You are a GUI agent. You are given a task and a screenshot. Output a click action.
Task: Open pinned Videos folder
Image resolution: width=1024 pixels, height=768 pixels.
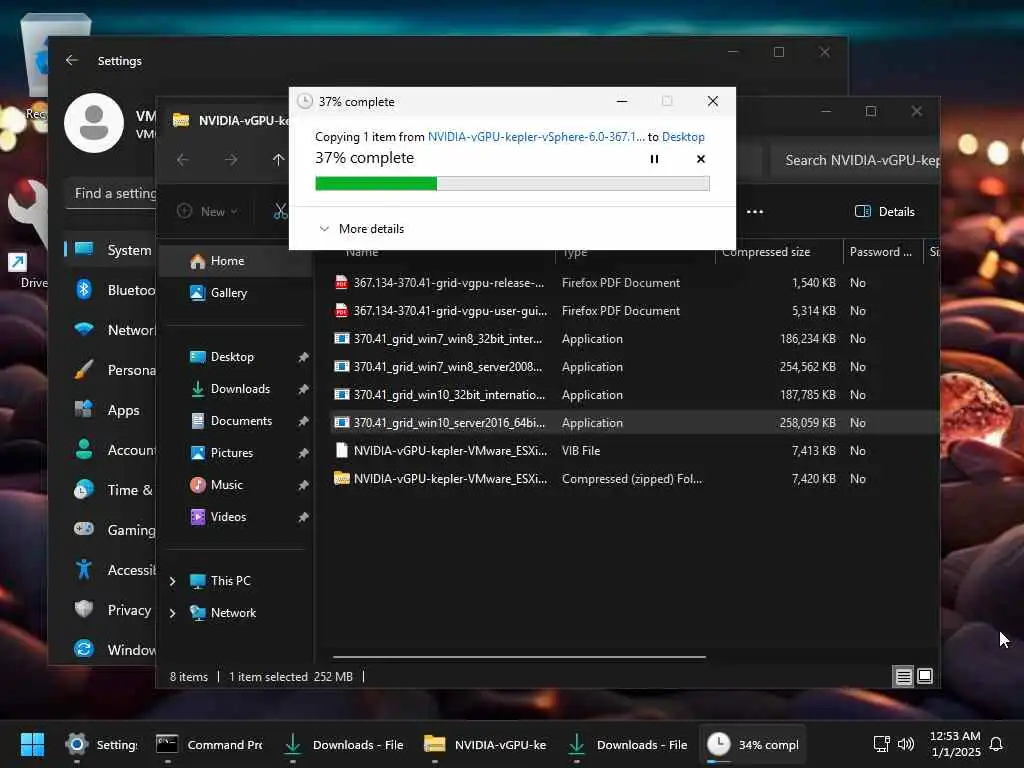tap(228, 517)
